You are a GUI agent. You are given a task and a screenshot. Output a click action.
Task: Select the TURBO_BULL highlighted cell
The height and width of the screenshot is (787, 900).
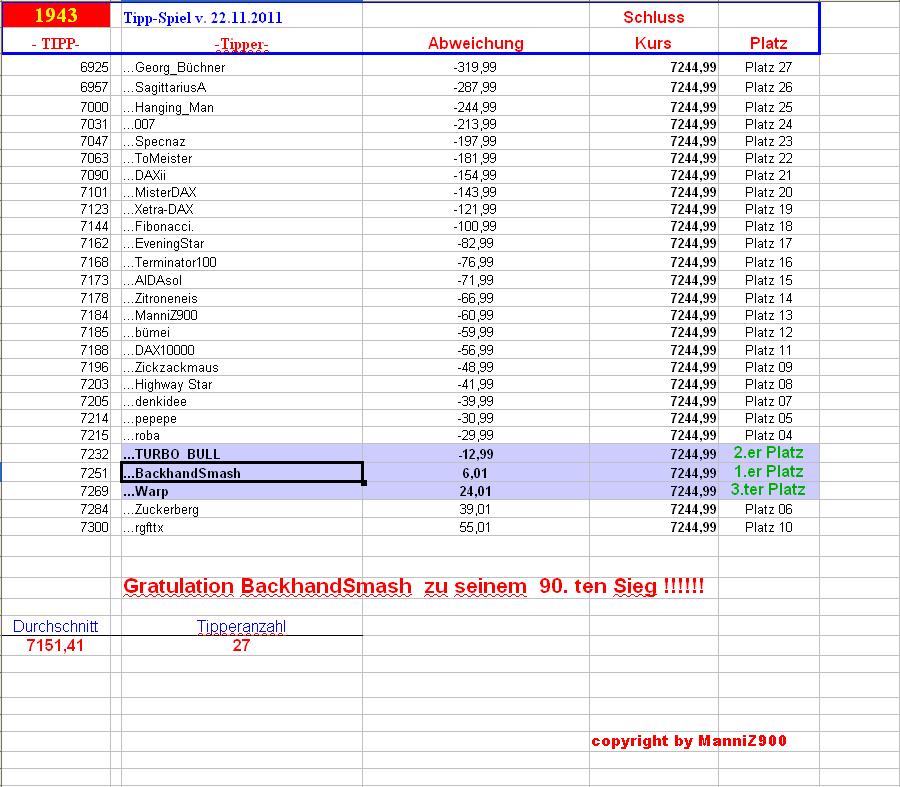[242, 453]
